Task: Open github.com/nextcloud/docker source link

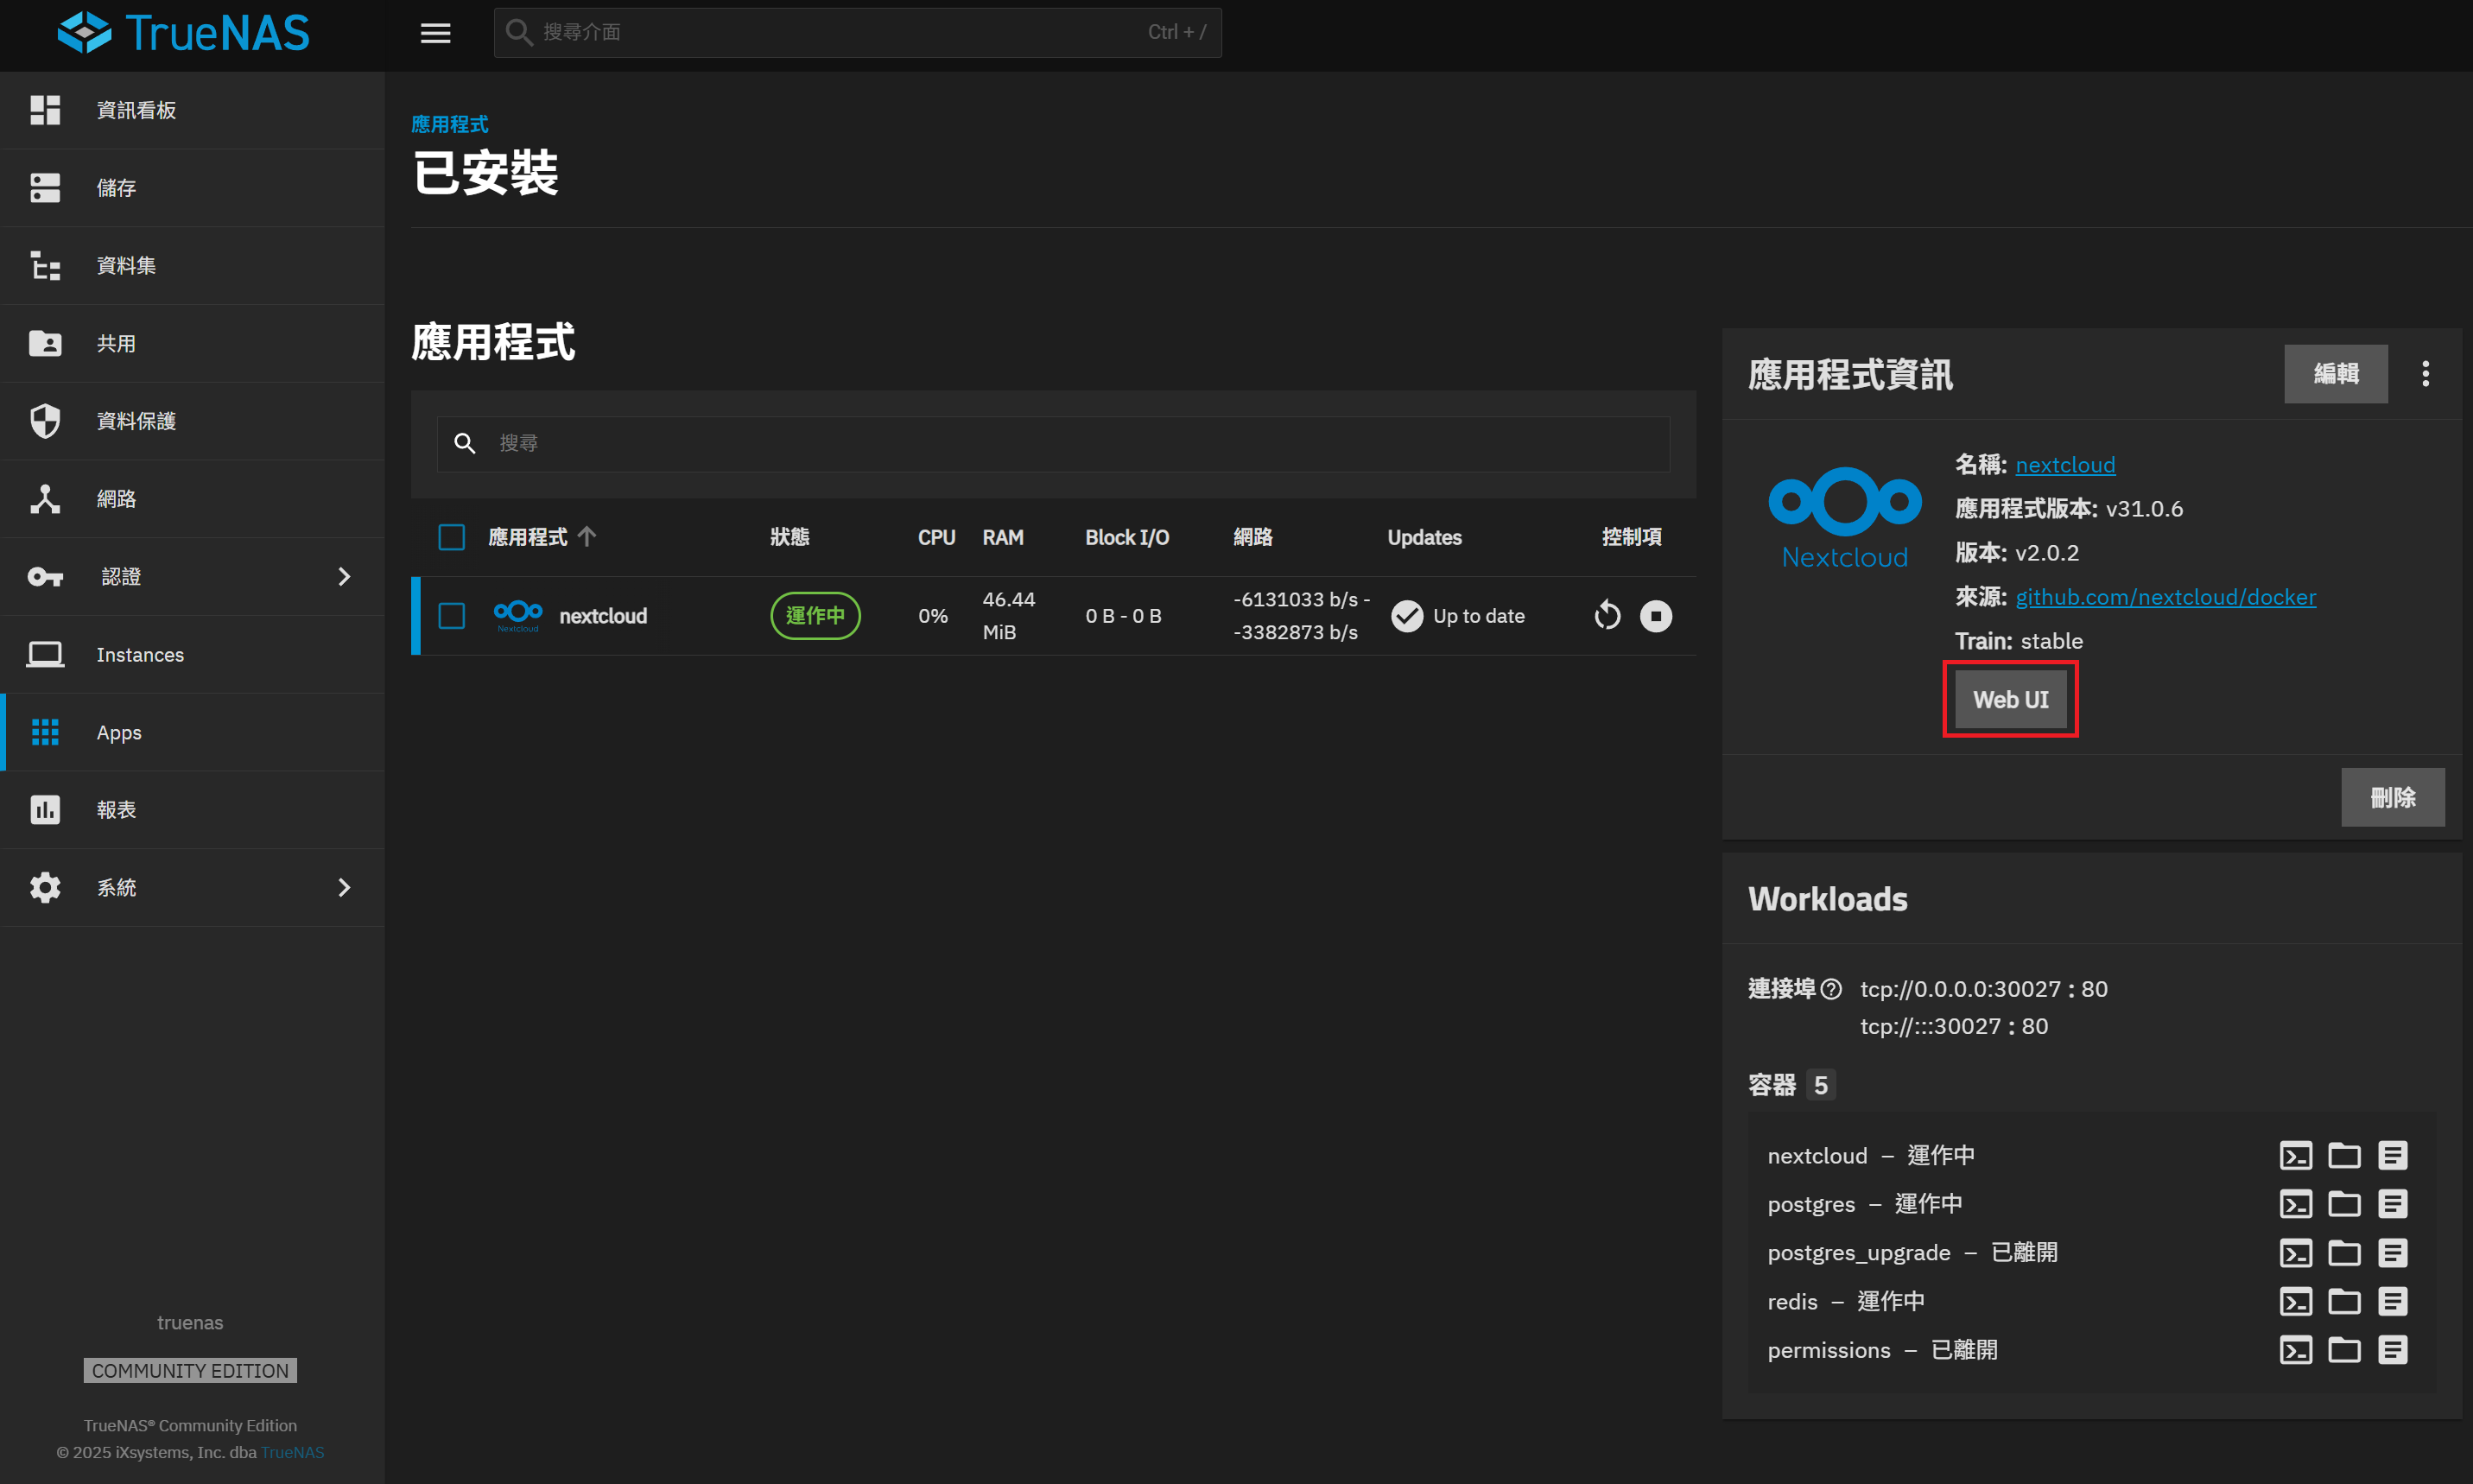Action: 2165,597
